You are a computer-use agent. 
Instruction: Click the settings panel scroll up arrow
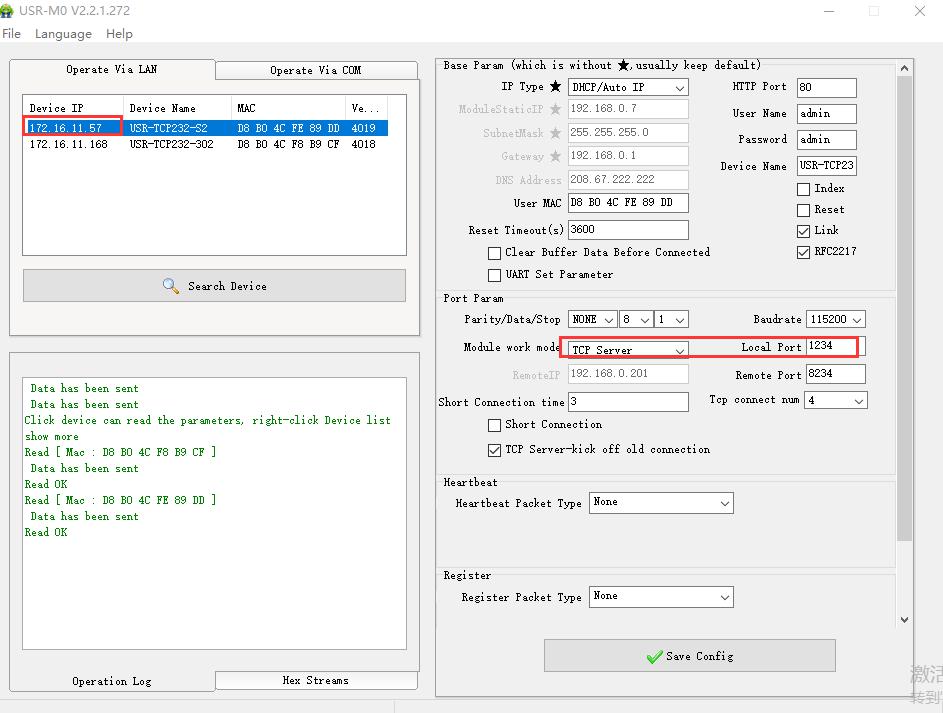904,69
